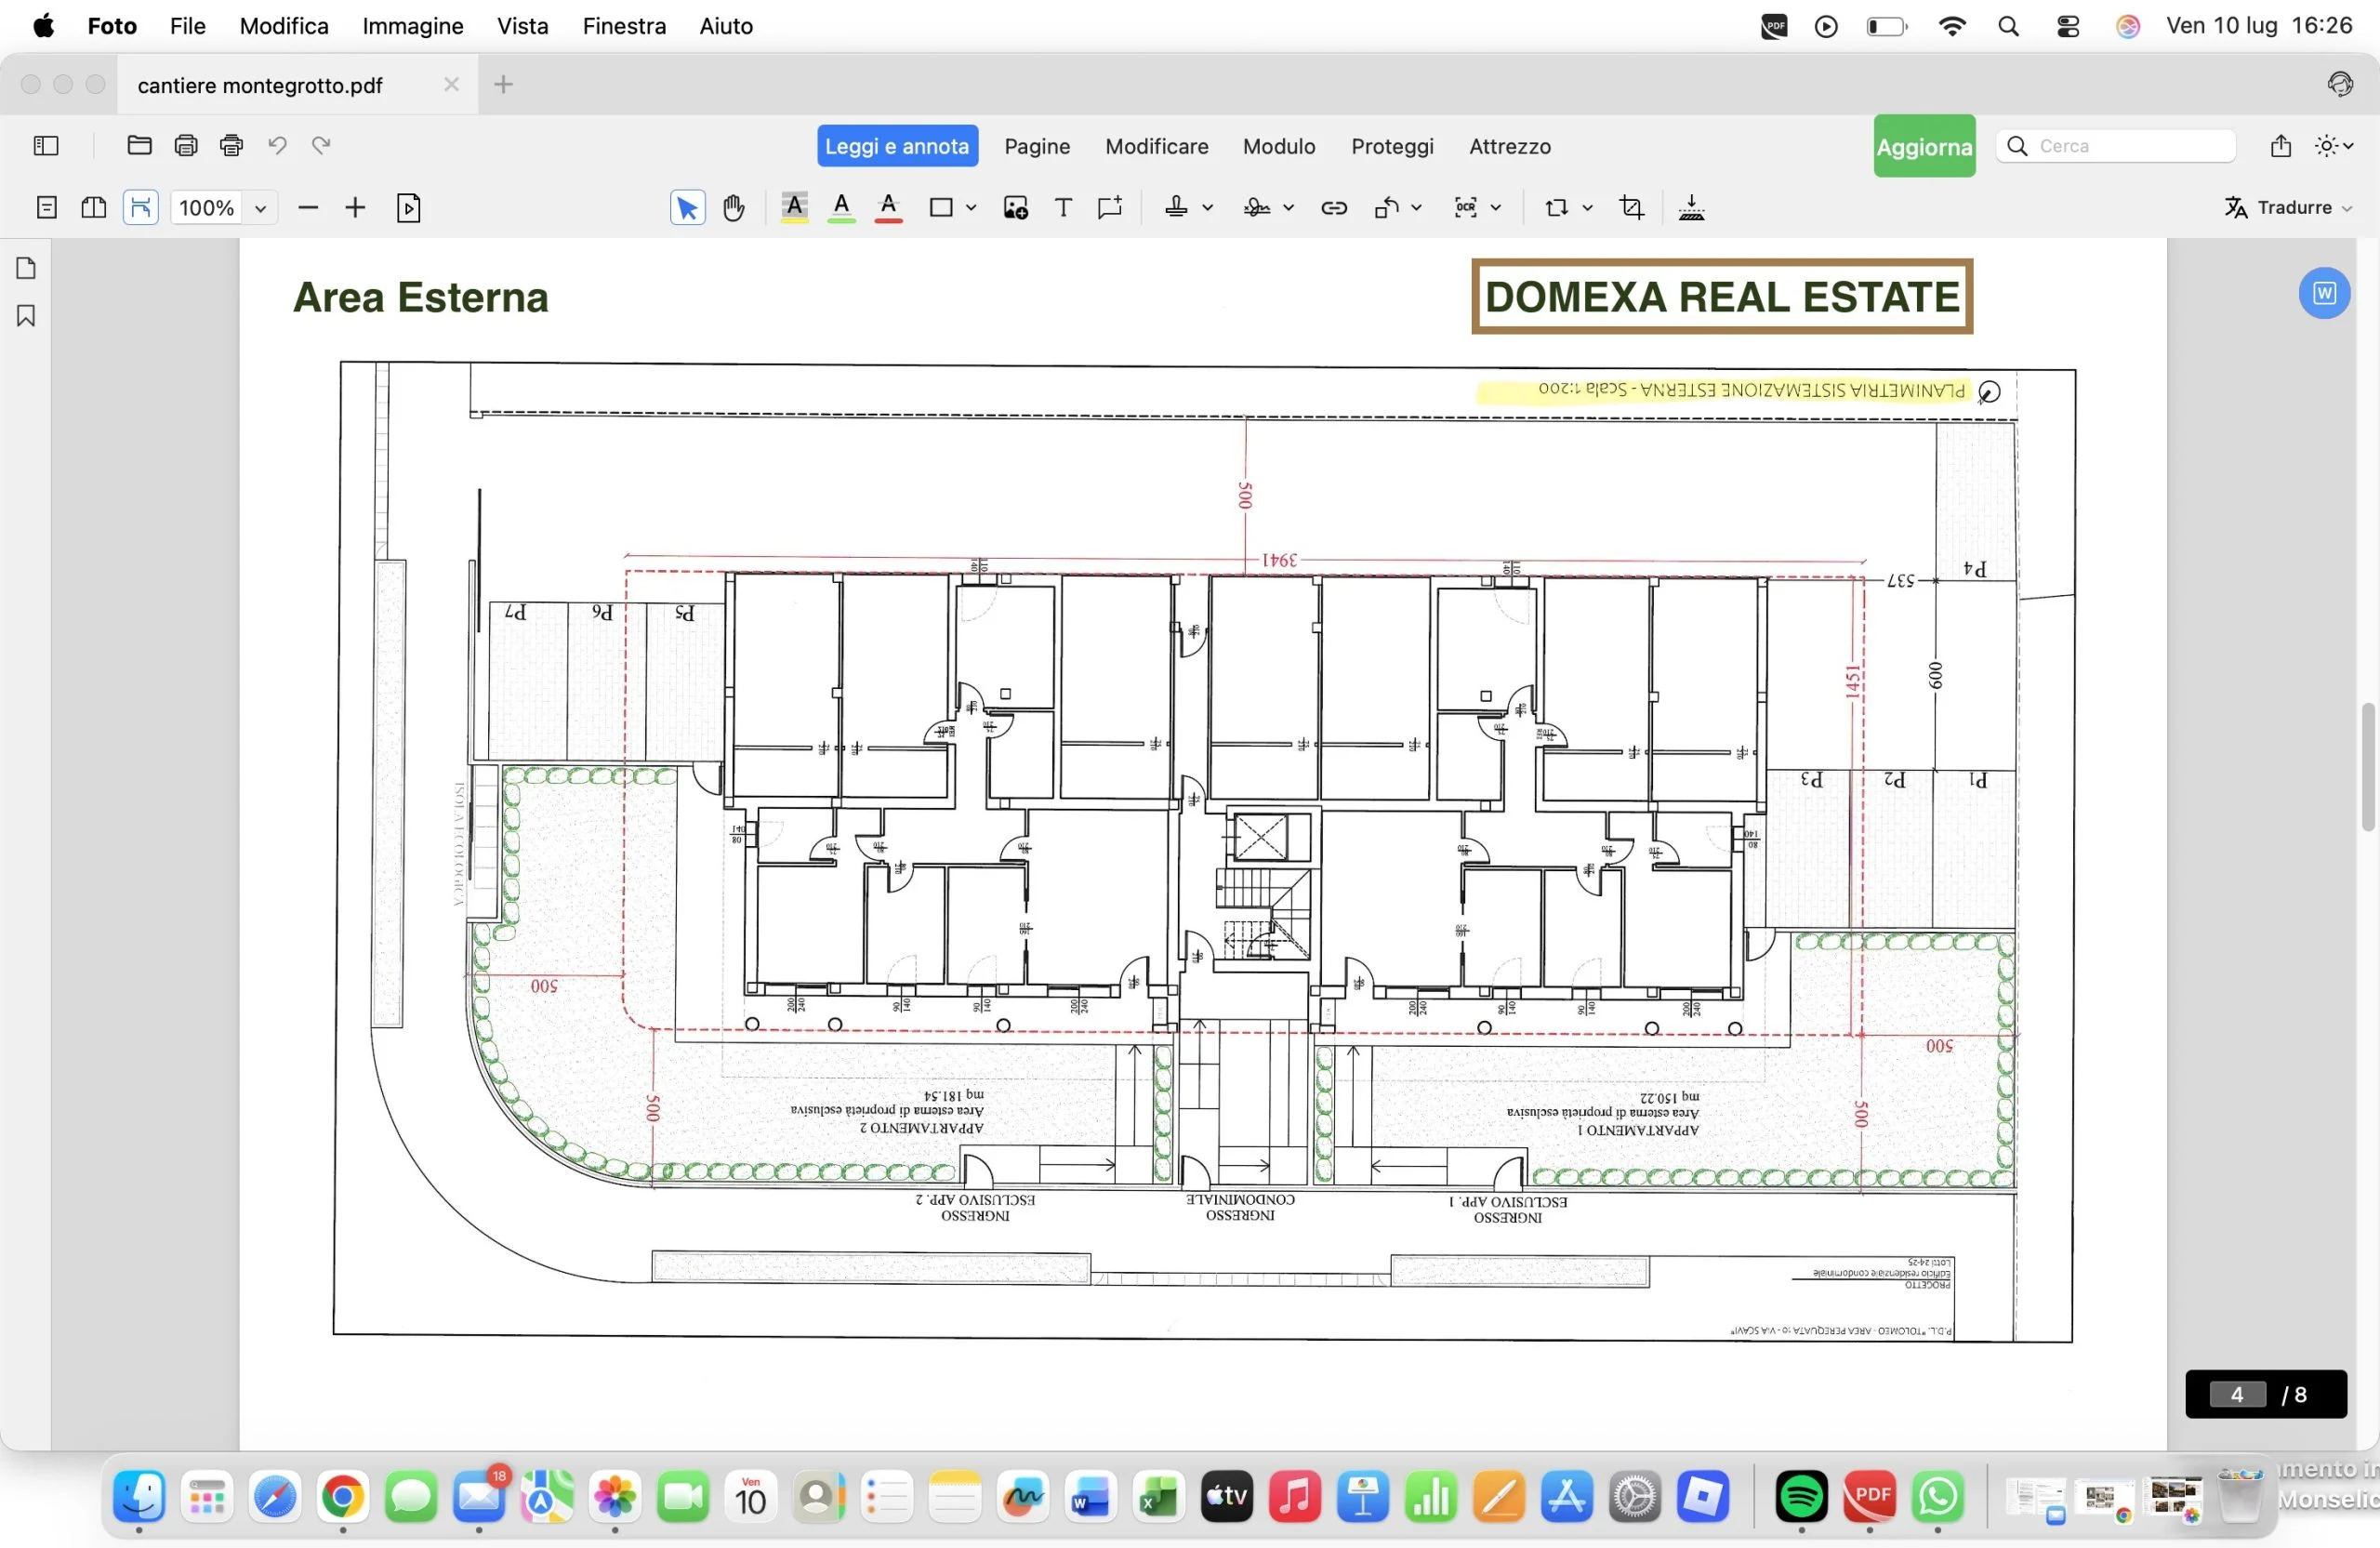Switch to single page view
The width and height of the screenshot is (2380, 1548).
click(x=46, y=208)
